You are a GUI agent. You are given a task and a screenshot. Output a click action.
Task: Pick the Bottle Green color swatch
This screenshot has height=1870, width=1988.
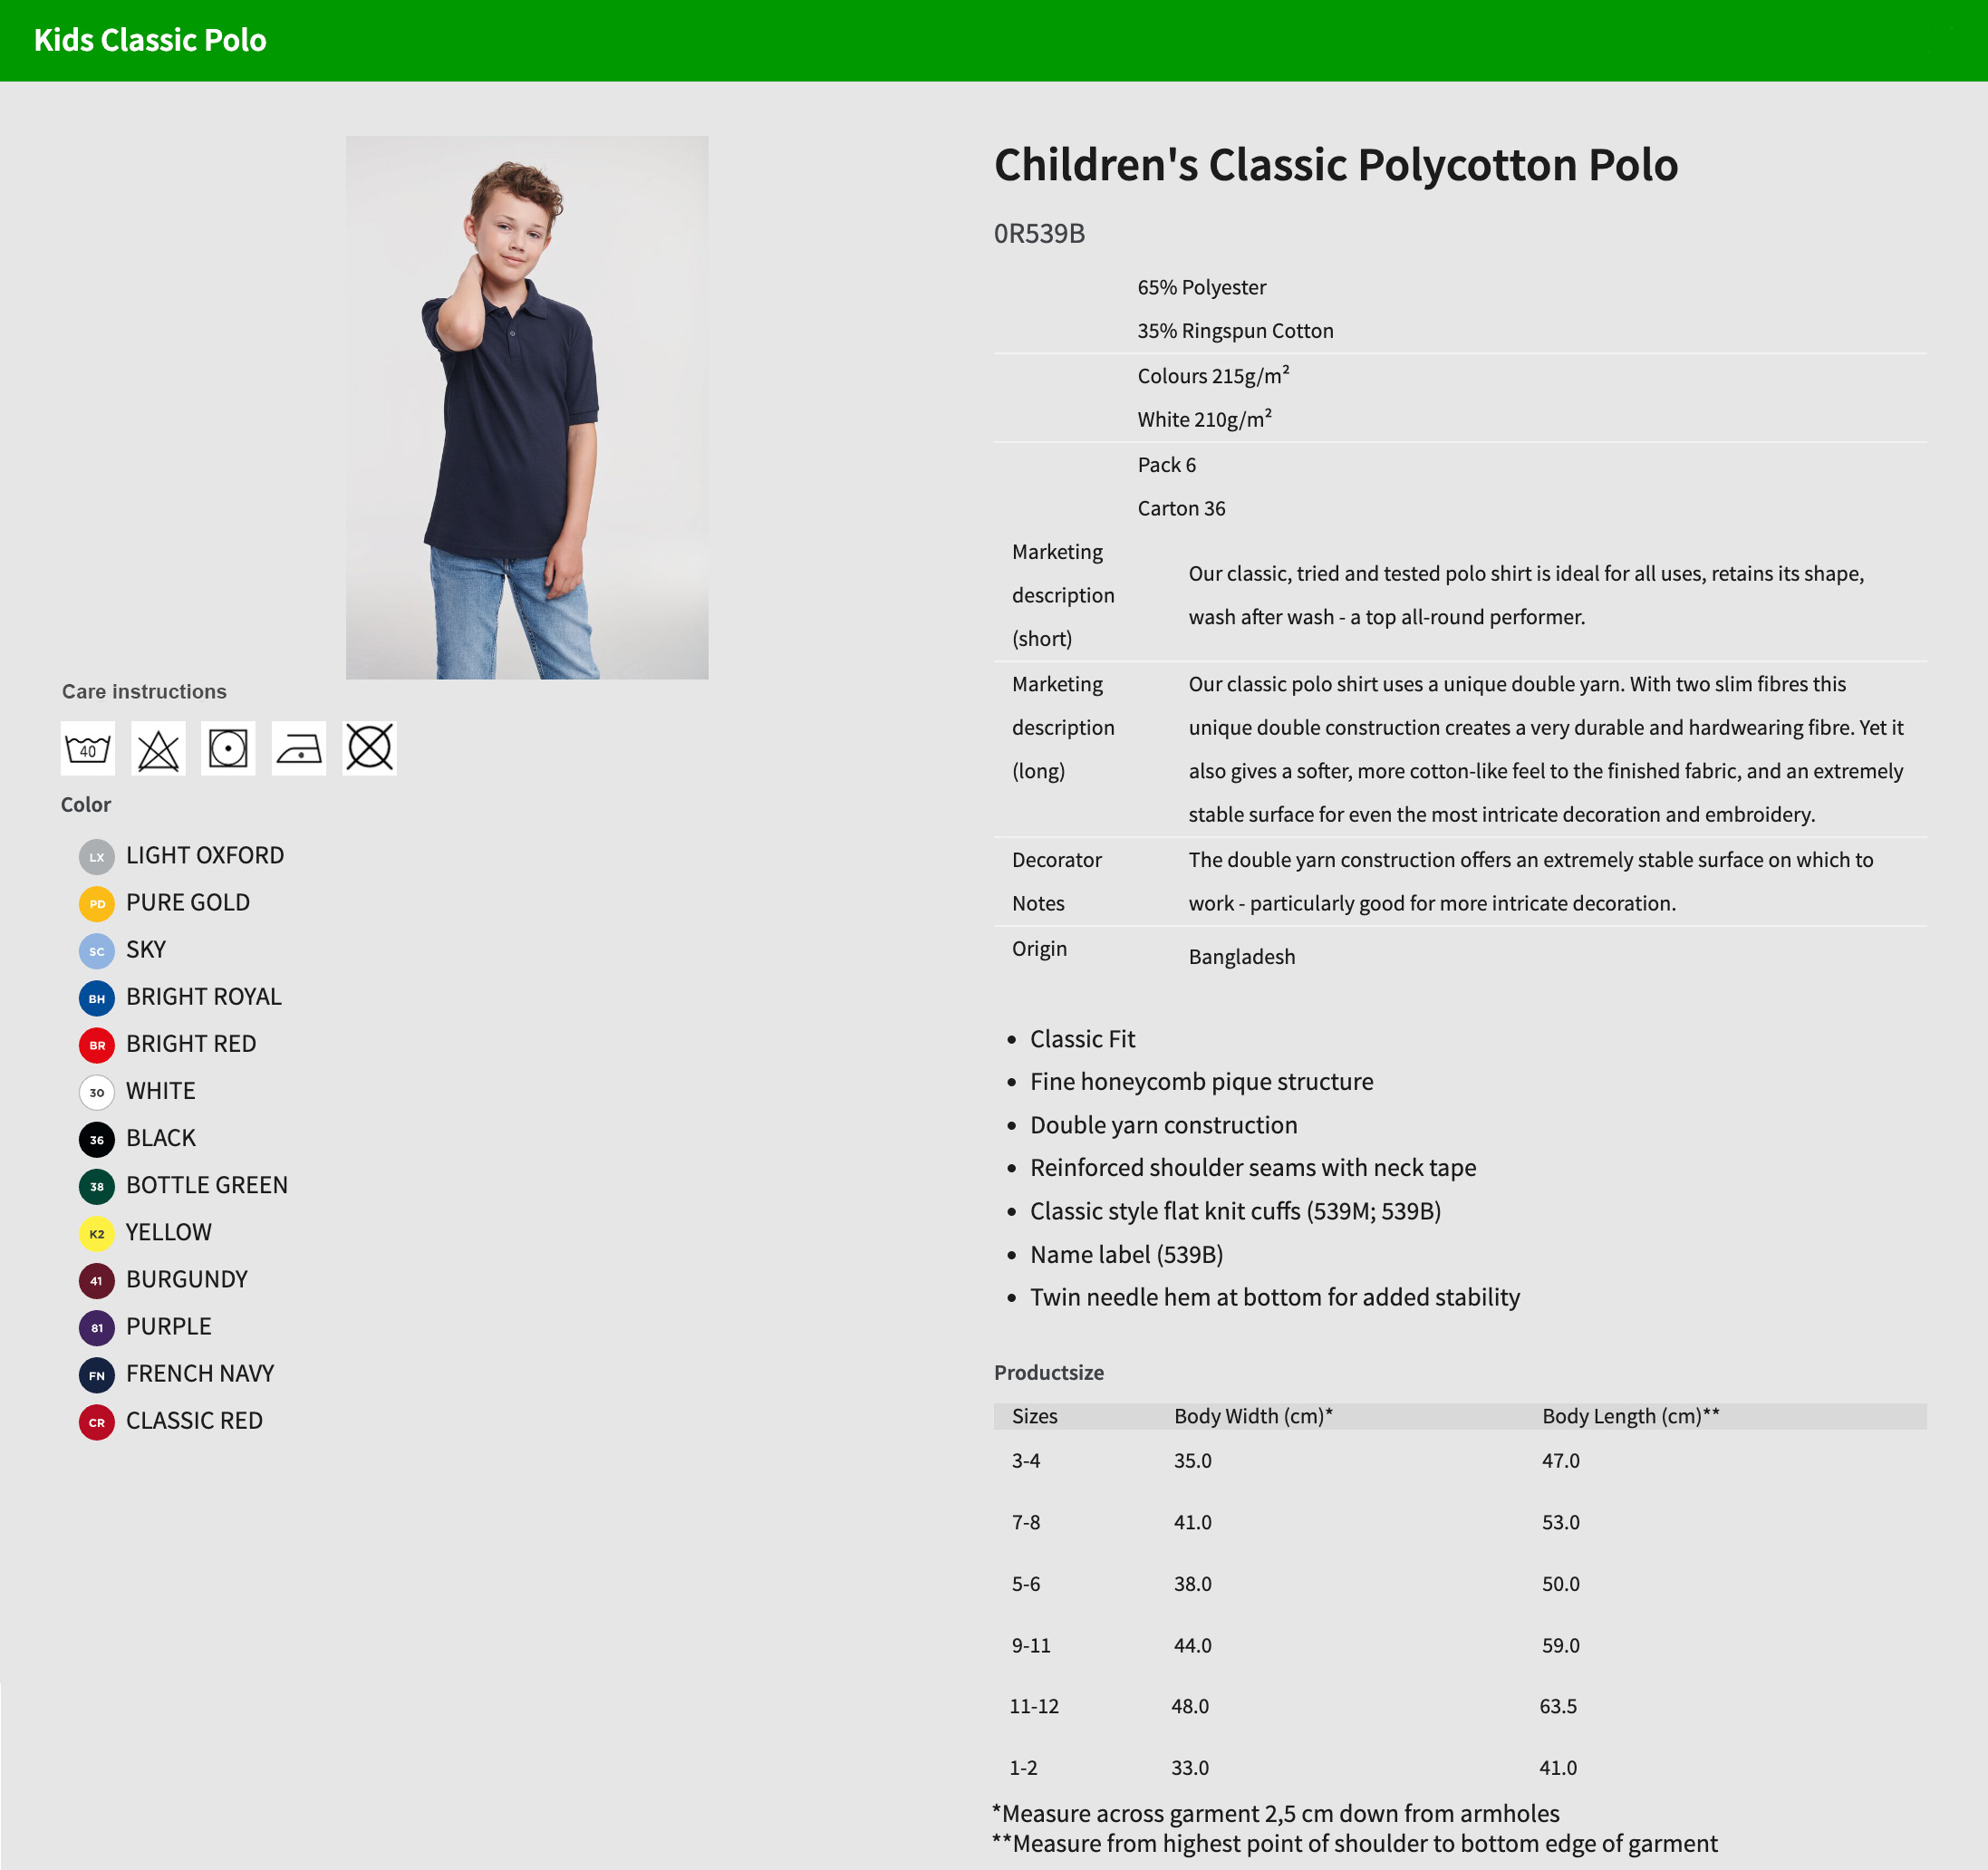(x=97, y=1186)
